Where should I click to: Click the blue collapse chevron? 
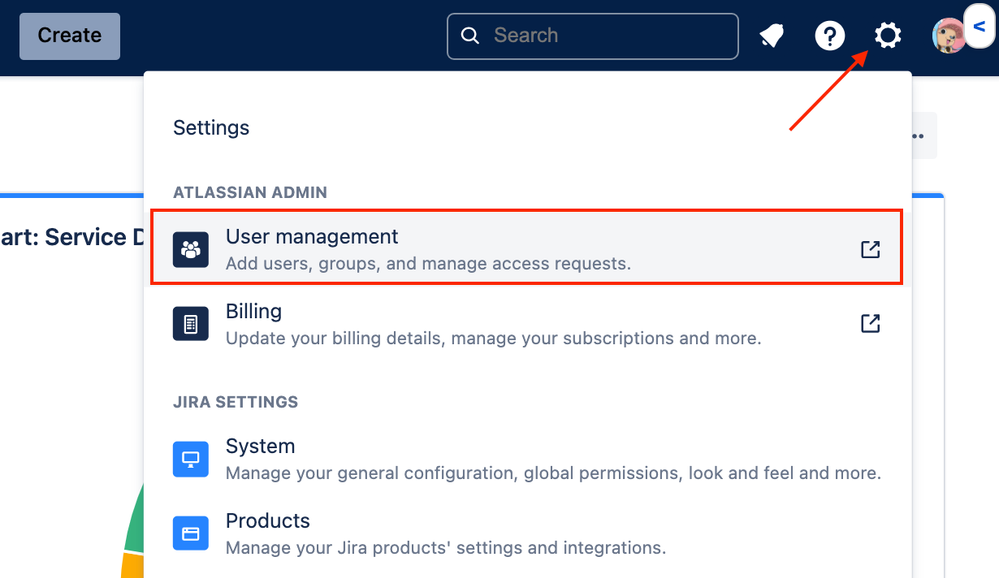point(980,27)
